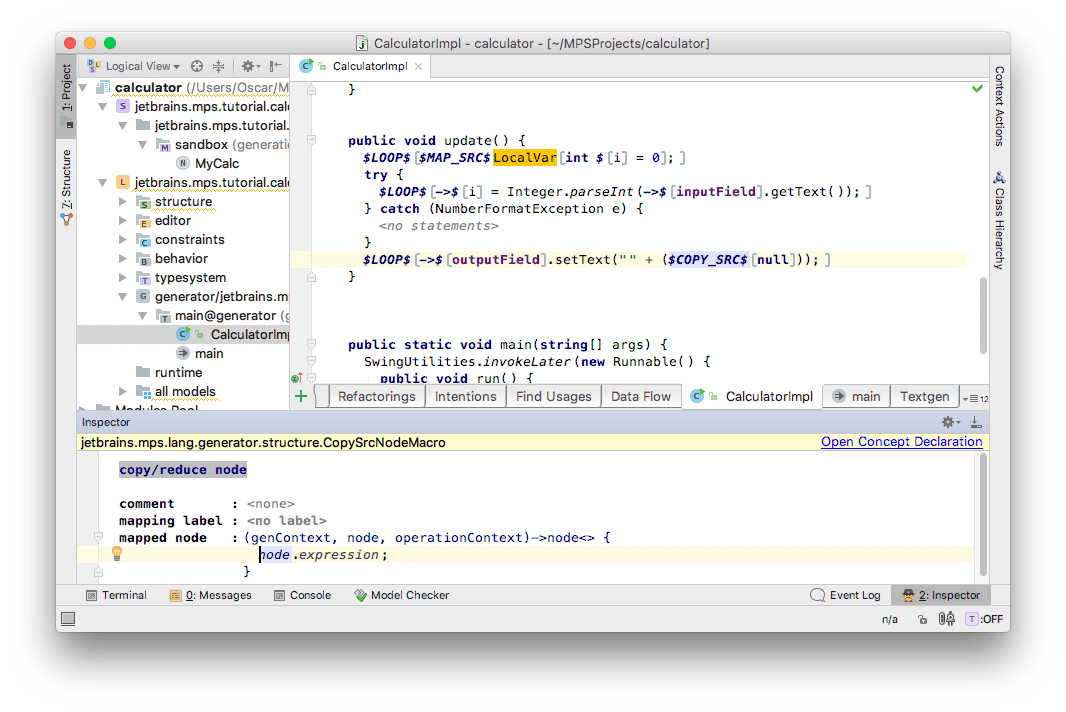
Task: Toggle tool window bars at bottom-left corner
Action: point(67,620)
